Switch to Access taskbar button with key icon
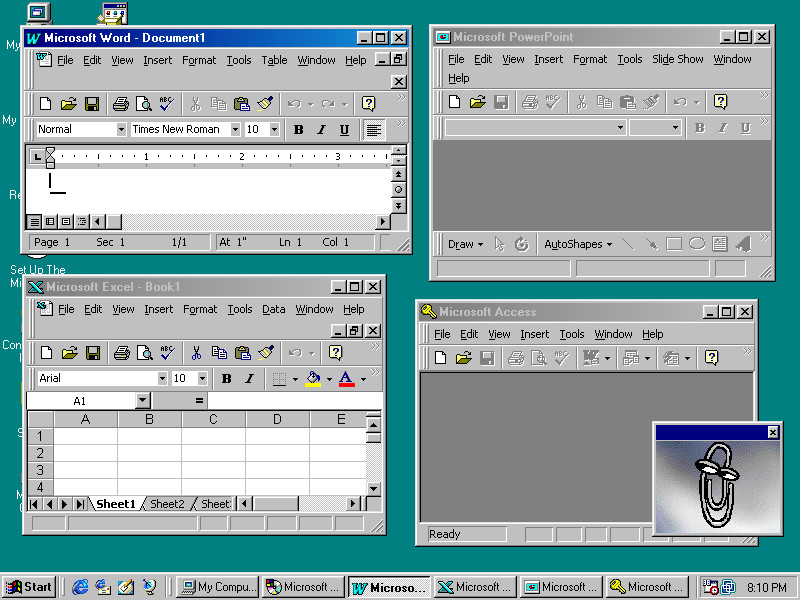This screenshot has width=800, height=600. (x=647, y=587)
